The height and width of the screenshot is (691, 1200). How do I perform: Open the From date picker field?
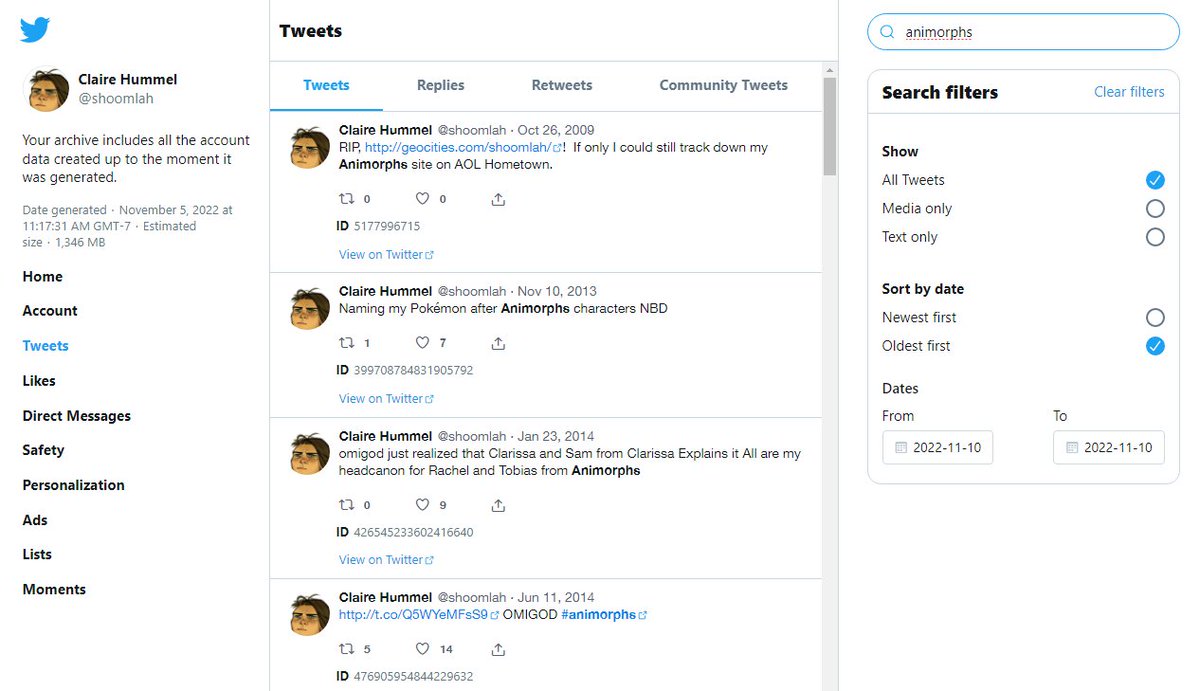(x=937, y=448)
